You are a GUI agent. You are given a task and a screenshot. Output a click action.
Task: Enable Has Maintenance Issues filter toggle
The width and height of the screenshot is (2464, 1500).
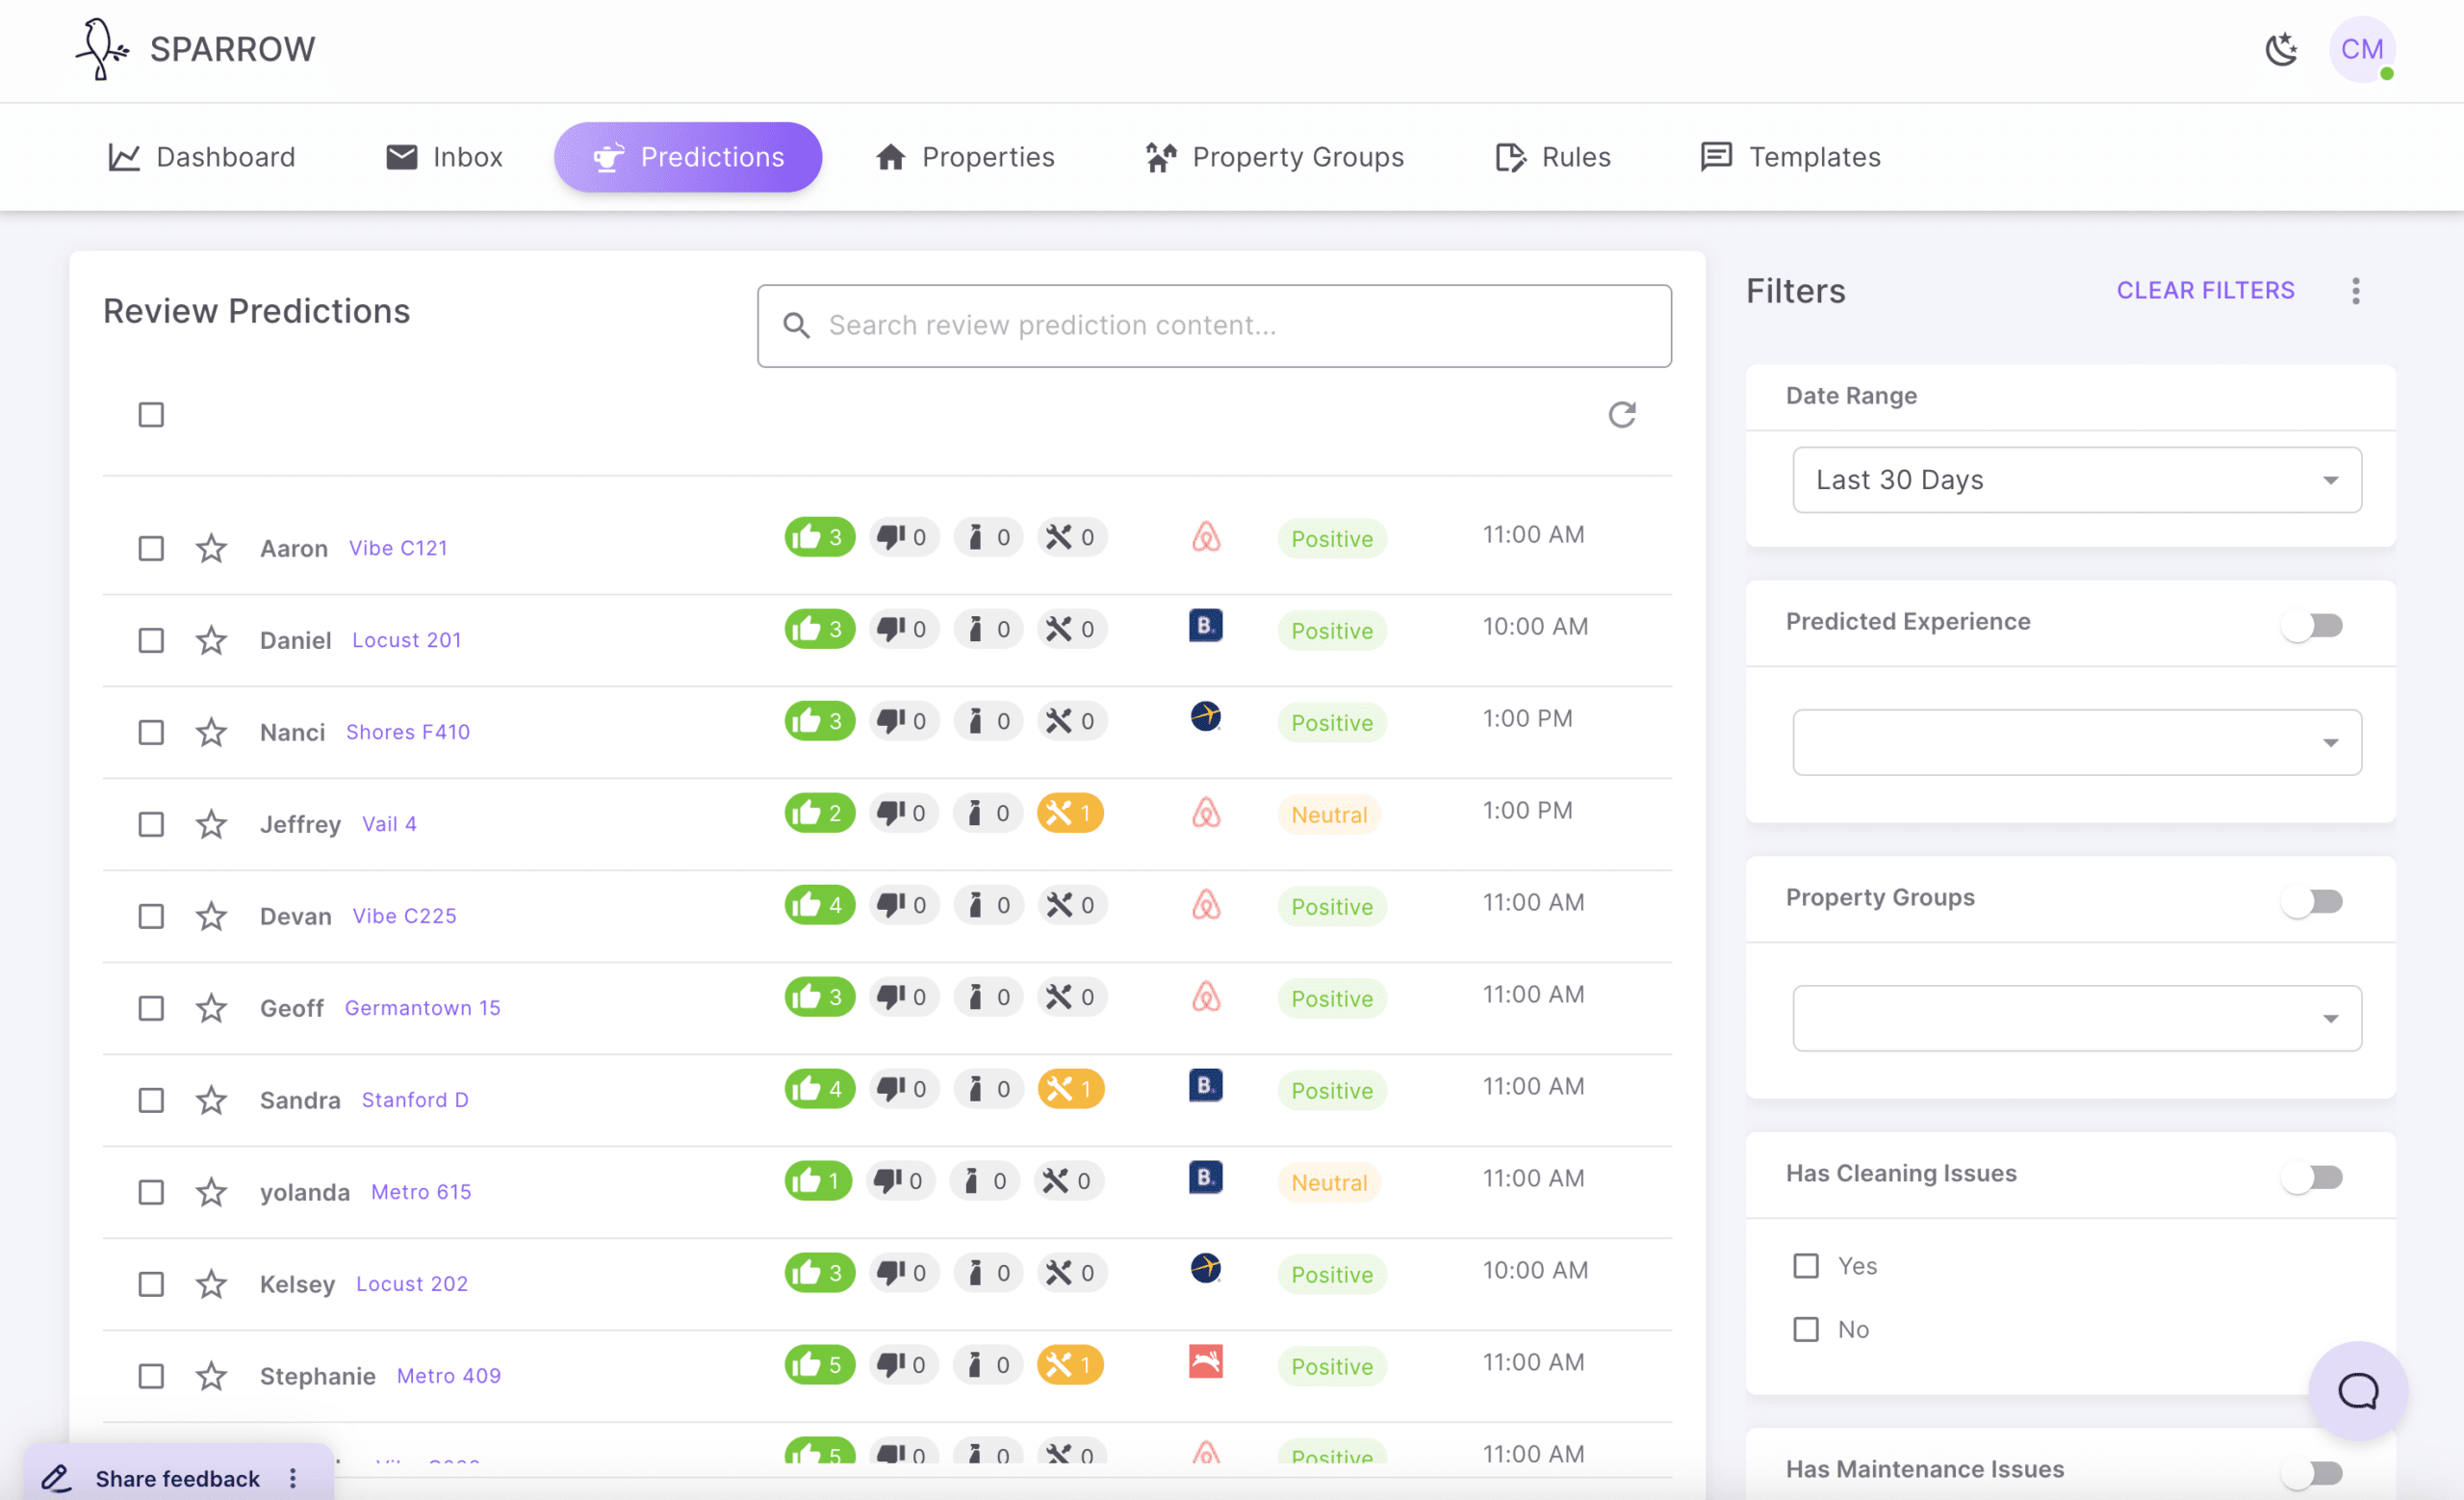pyautogui.click(x=2312, y=1472)
